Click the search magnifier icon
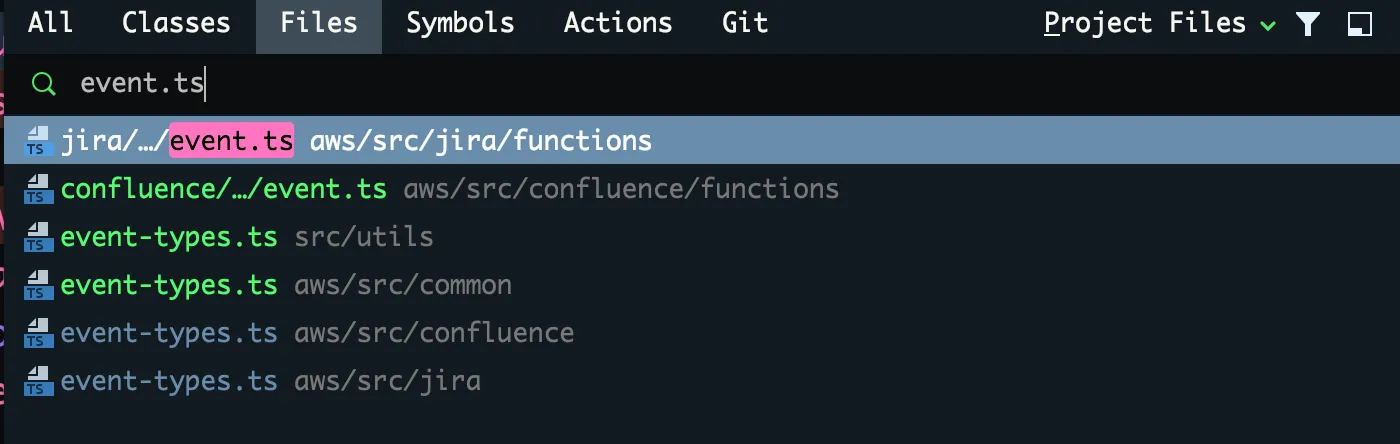The width and height of the screenshot is (1400, 444). pos(43,84)
